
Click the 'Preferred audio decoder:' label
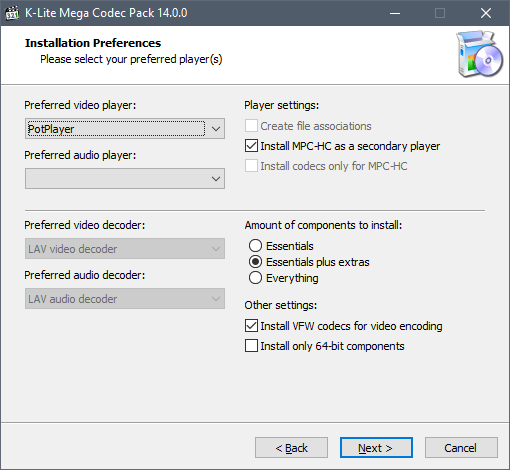(x=85, y=275)
